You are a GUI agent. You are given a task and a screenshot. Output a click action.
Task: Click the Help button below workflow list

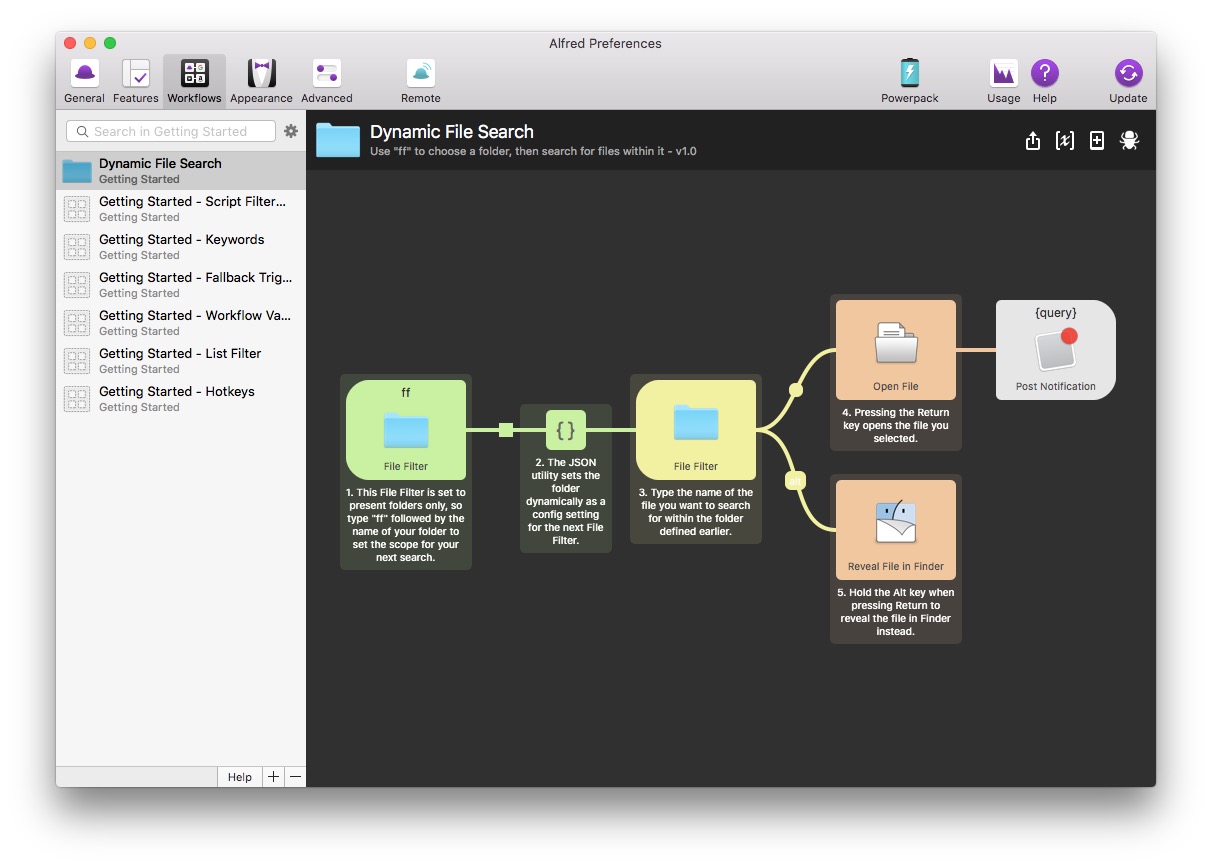(x=239, y=777)
